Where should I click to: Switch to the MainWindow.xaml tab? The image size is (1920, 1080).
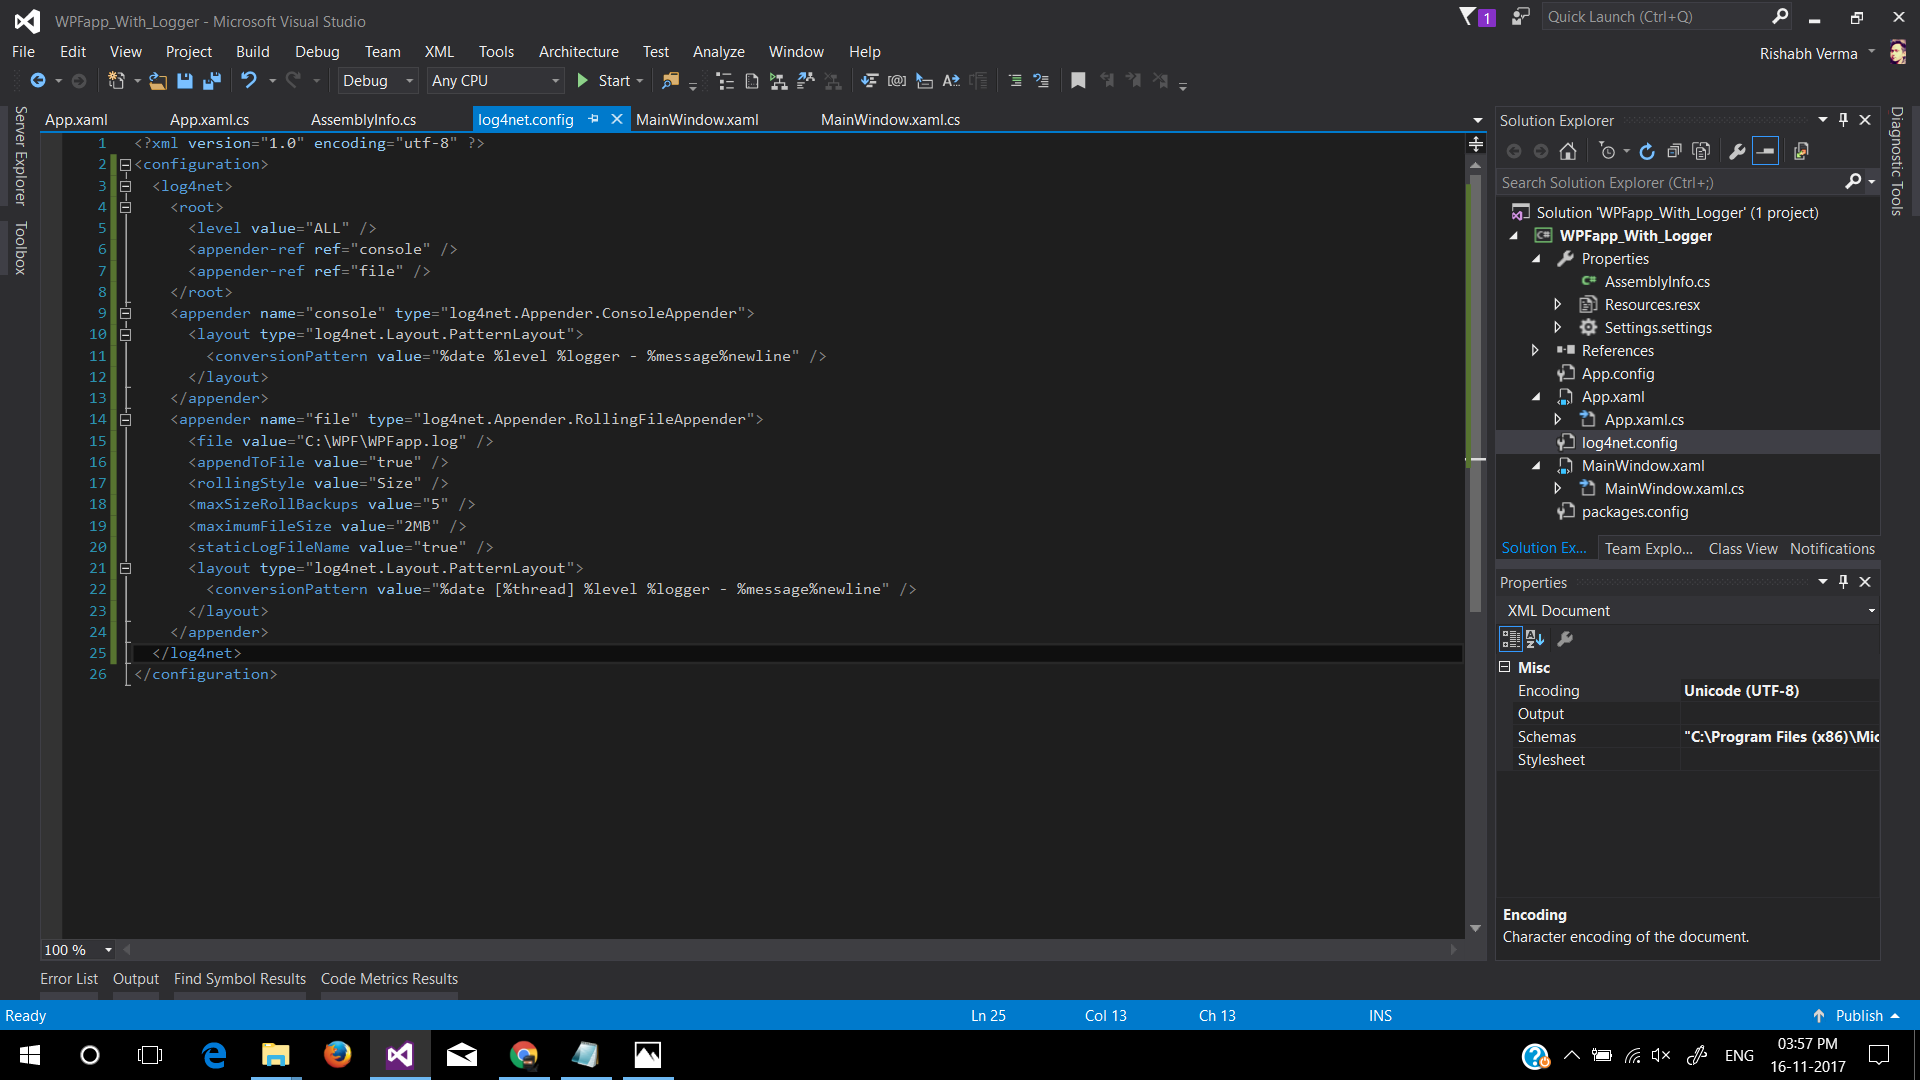pyautogui.click(x=697, y=119)
